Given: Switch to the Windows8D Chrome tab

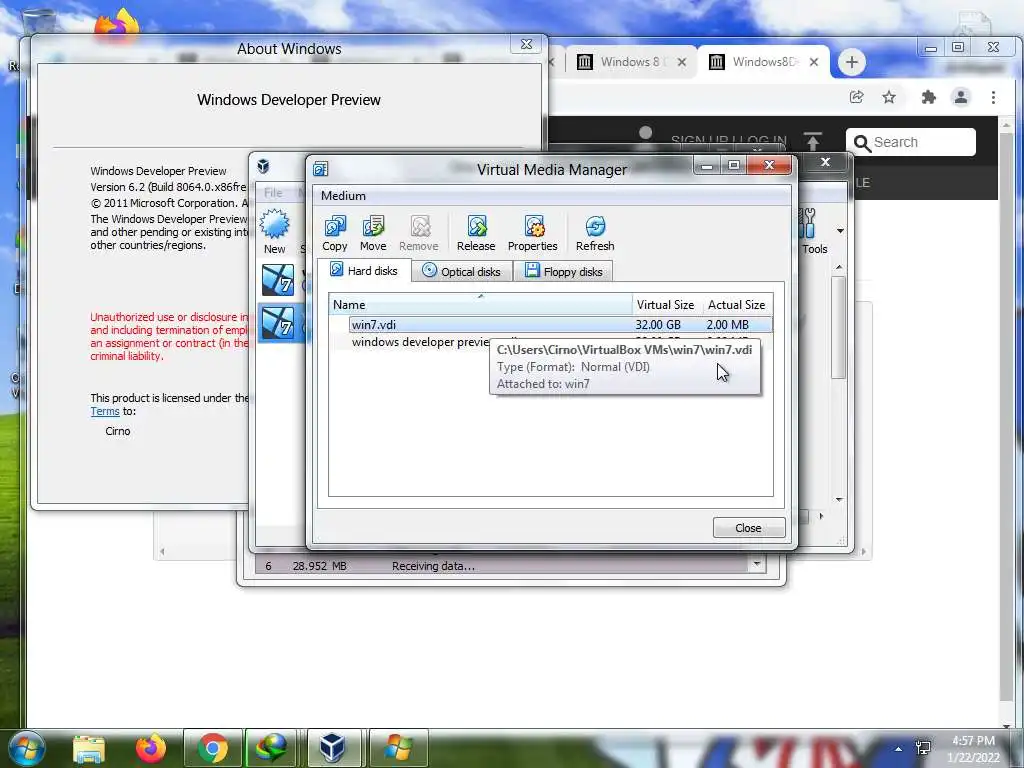Looking at the screenshot, I should (x=764, y=62).
